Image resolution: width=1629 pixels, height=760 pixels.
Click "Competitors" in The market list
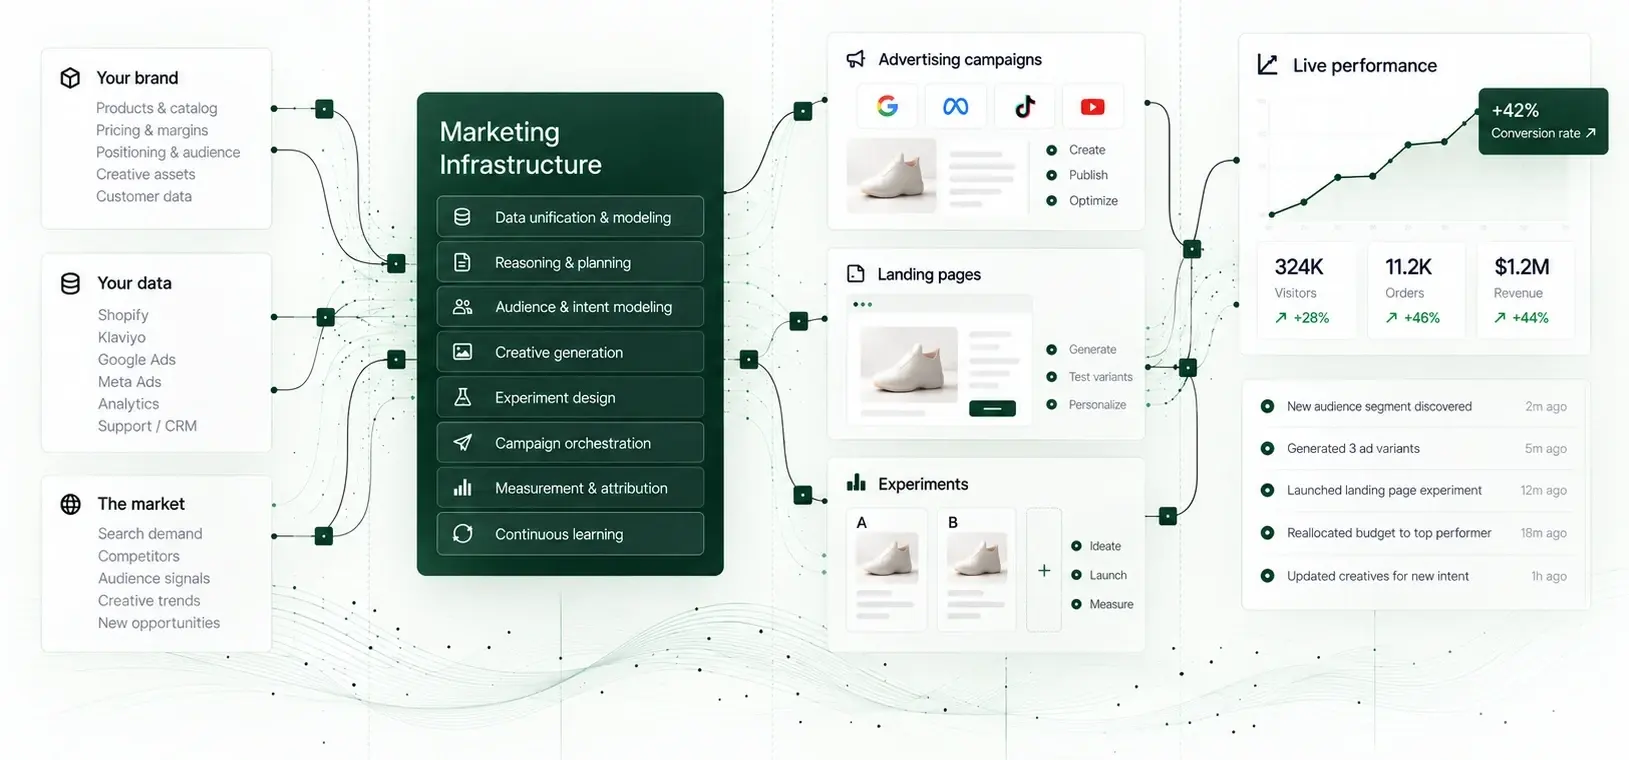[139, 556]
